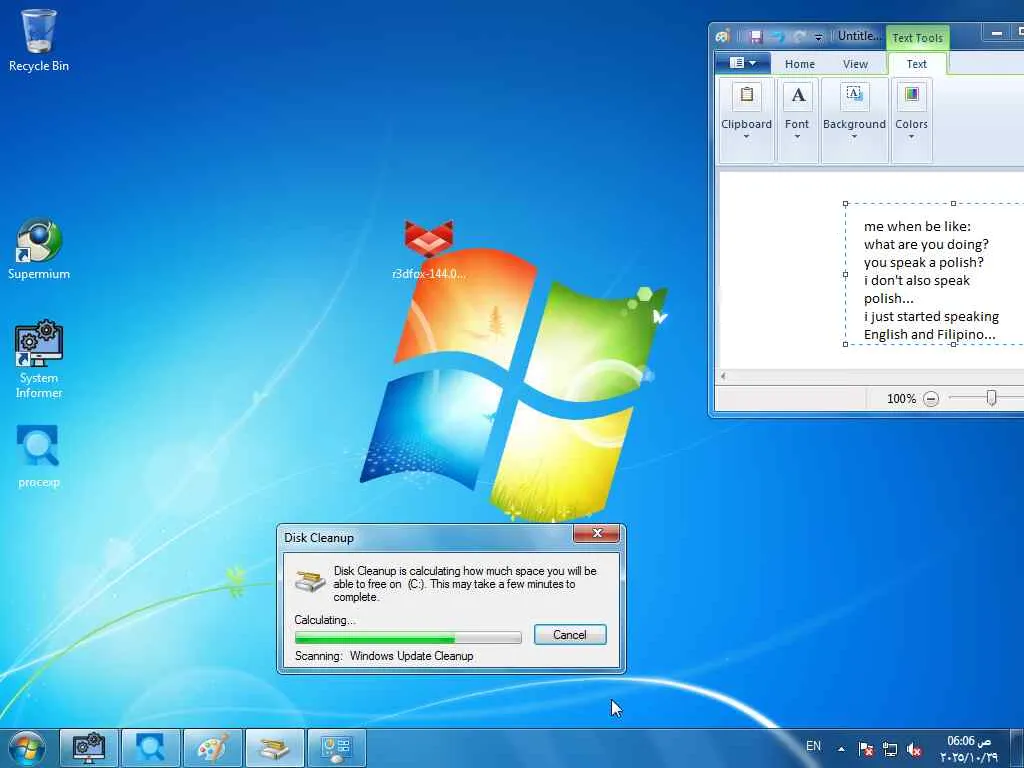
Task: Click 'Scanning: Windows Update Cleanup' status text
Action: pyautogui.click(x=384, y=656)
